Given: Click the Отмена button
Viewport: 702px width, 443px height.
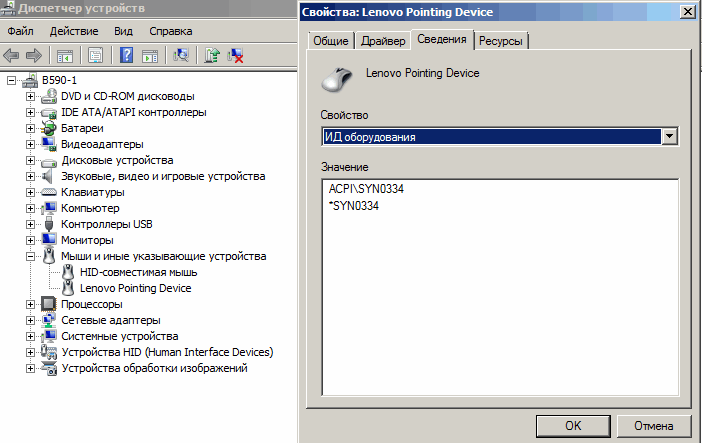Looking at the screenshot, I should (653, 426).
